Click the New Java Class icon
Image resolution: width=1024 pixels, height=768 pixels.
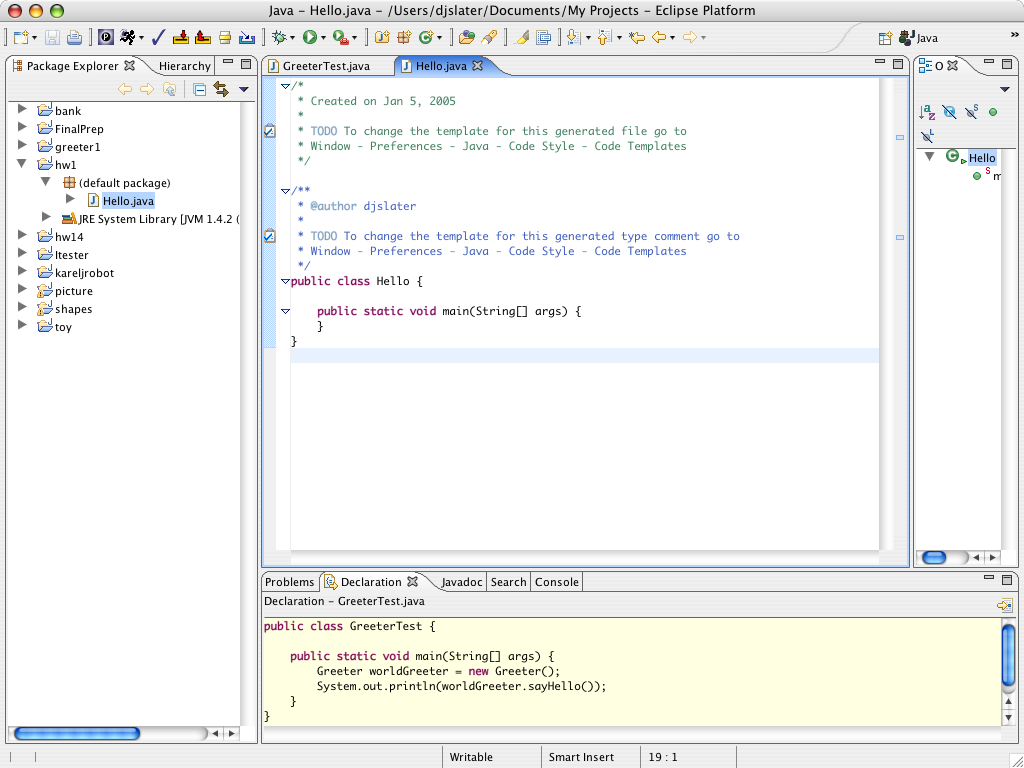tap(426, 37)
